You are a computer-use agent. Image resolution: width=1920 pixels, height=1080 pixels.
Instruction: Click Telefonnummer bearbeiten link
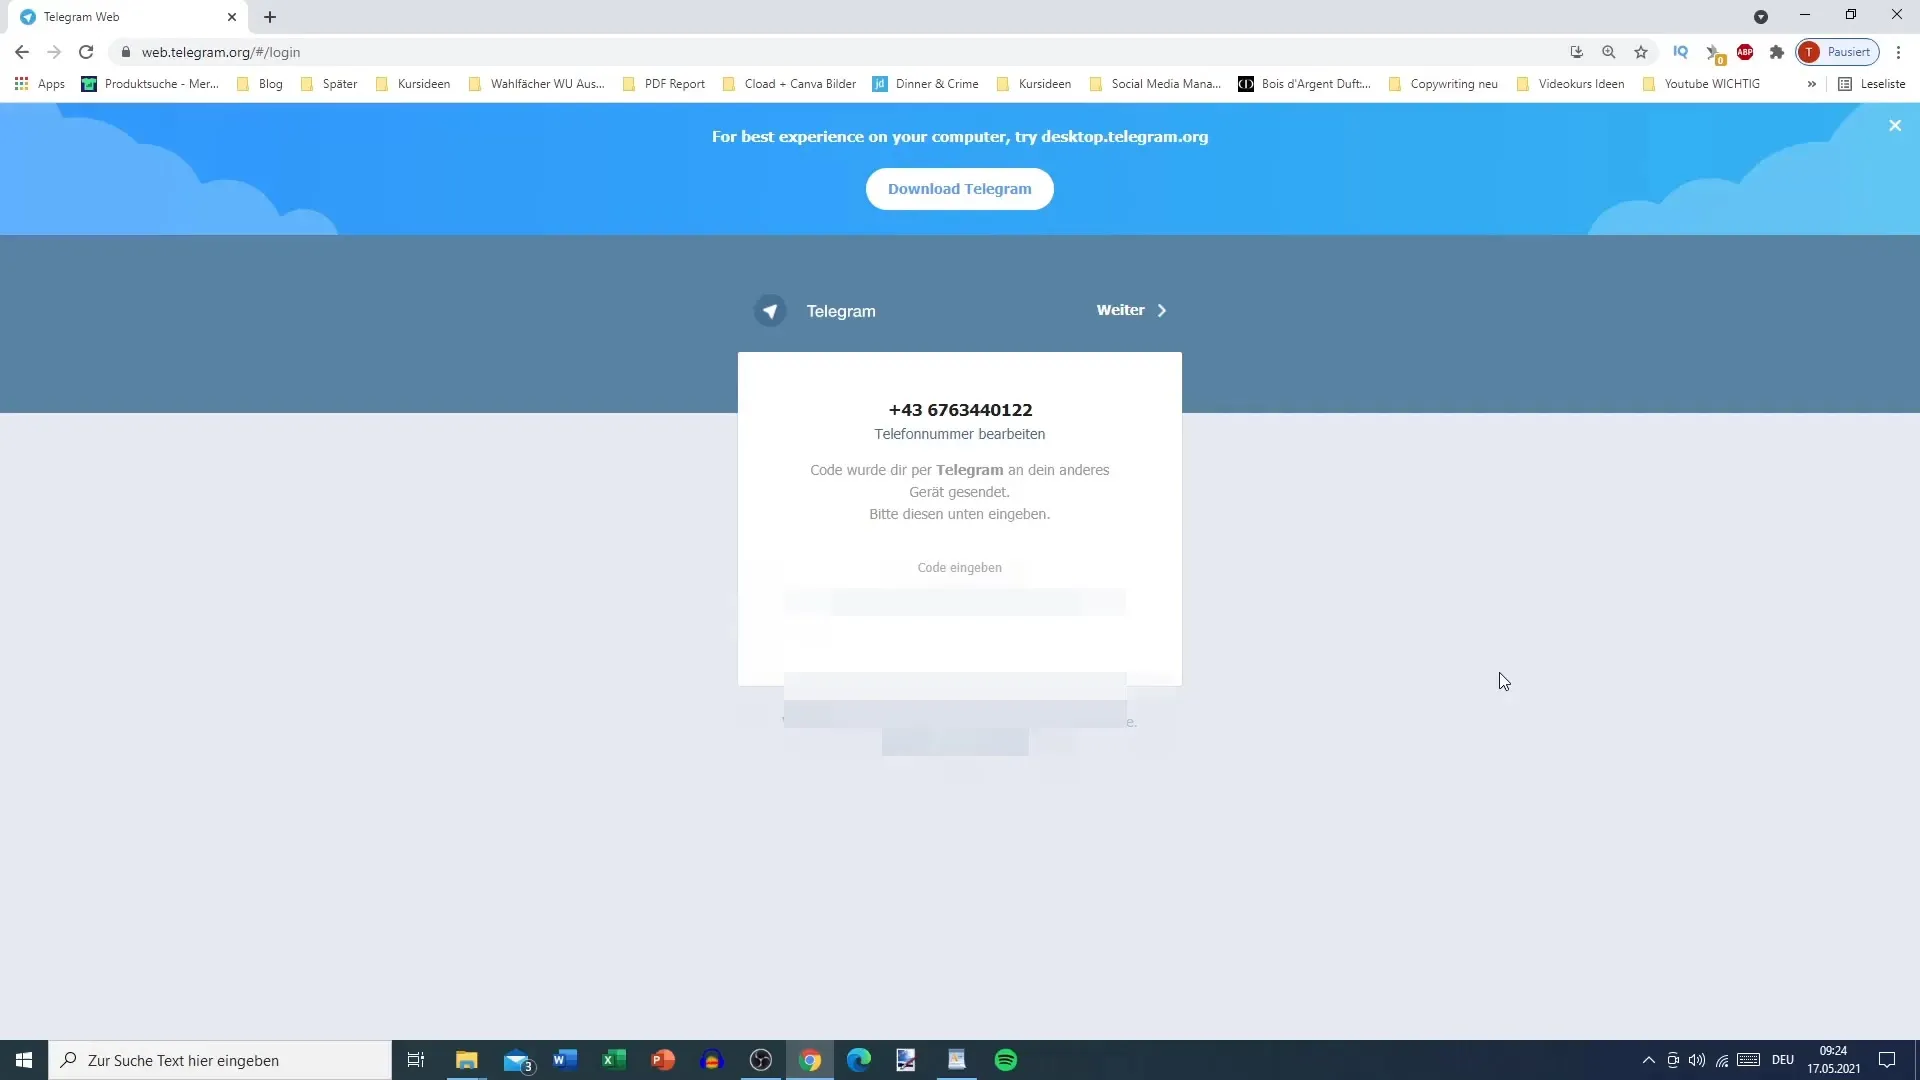point(959,433)
